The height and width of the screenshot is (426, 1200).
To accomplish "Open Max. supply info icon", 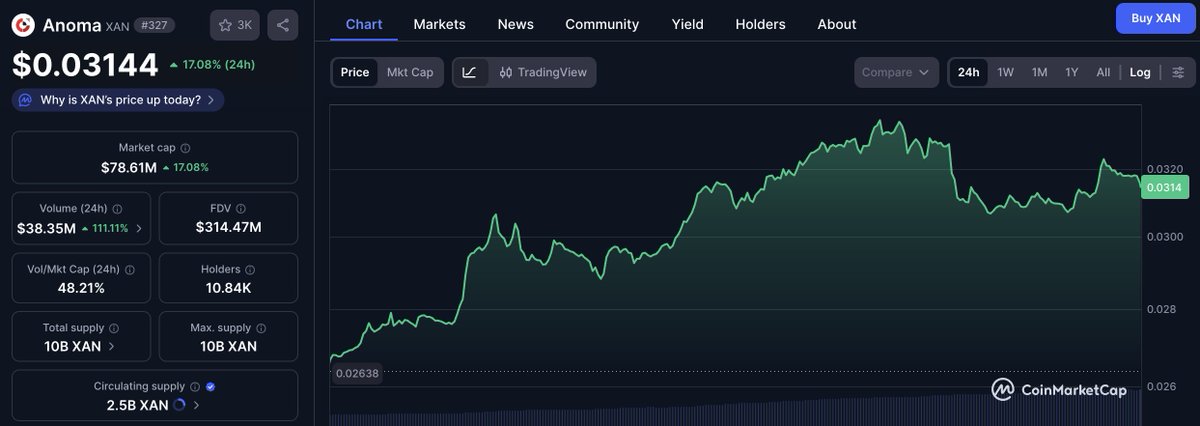I will (261, 328).
